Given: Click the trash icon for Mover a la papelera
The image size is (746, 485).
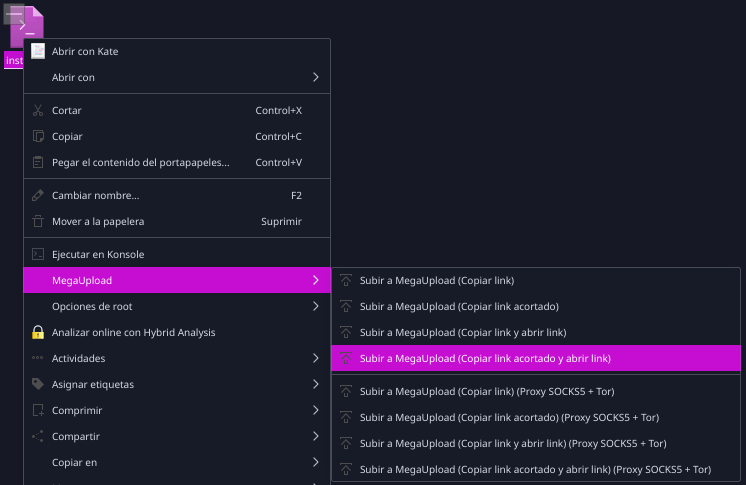Looking at the screenshot, I should tap(38, 221).
